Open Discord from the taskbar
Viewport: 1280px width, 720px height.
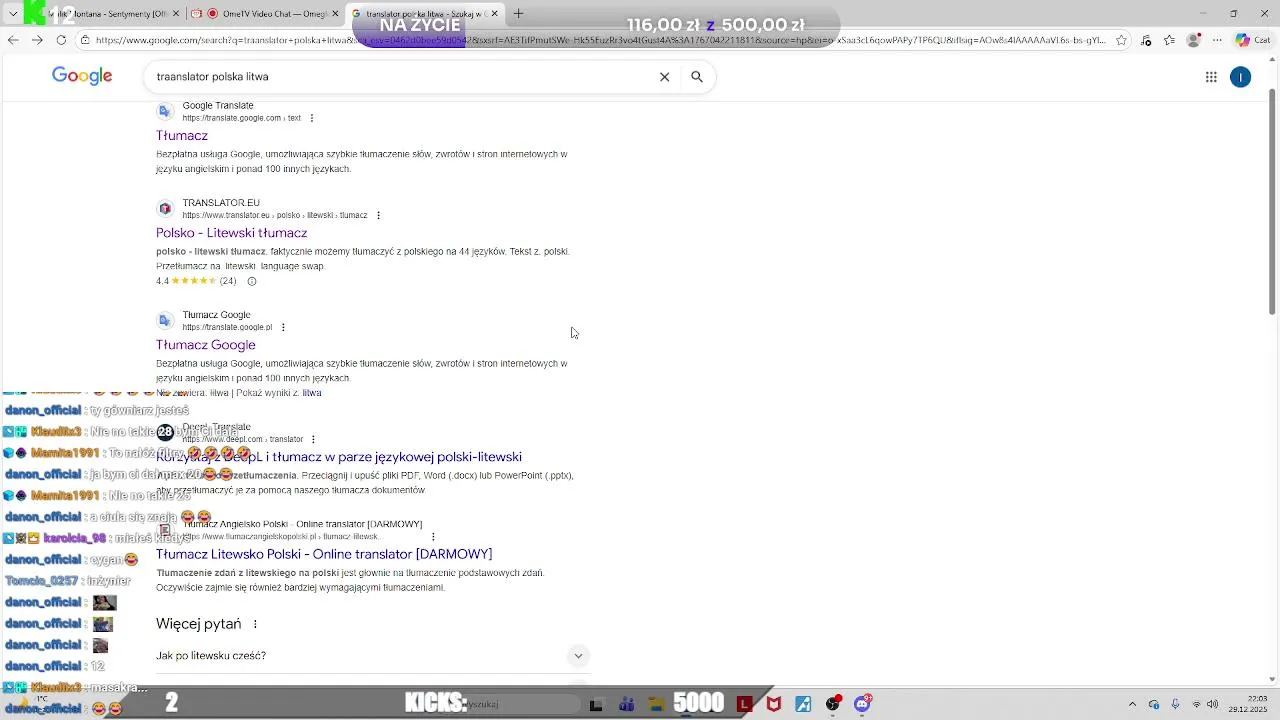(862, 704)
